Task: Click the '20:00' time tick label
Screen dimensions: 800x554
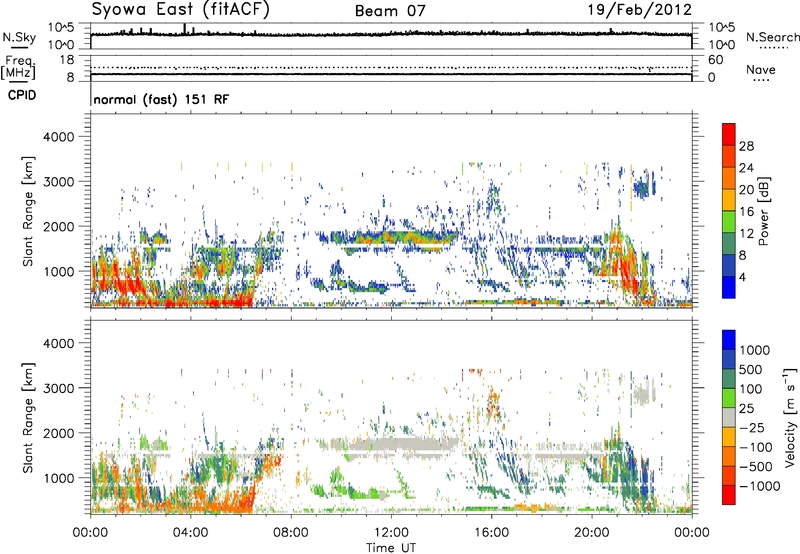Action: [591, 533]
